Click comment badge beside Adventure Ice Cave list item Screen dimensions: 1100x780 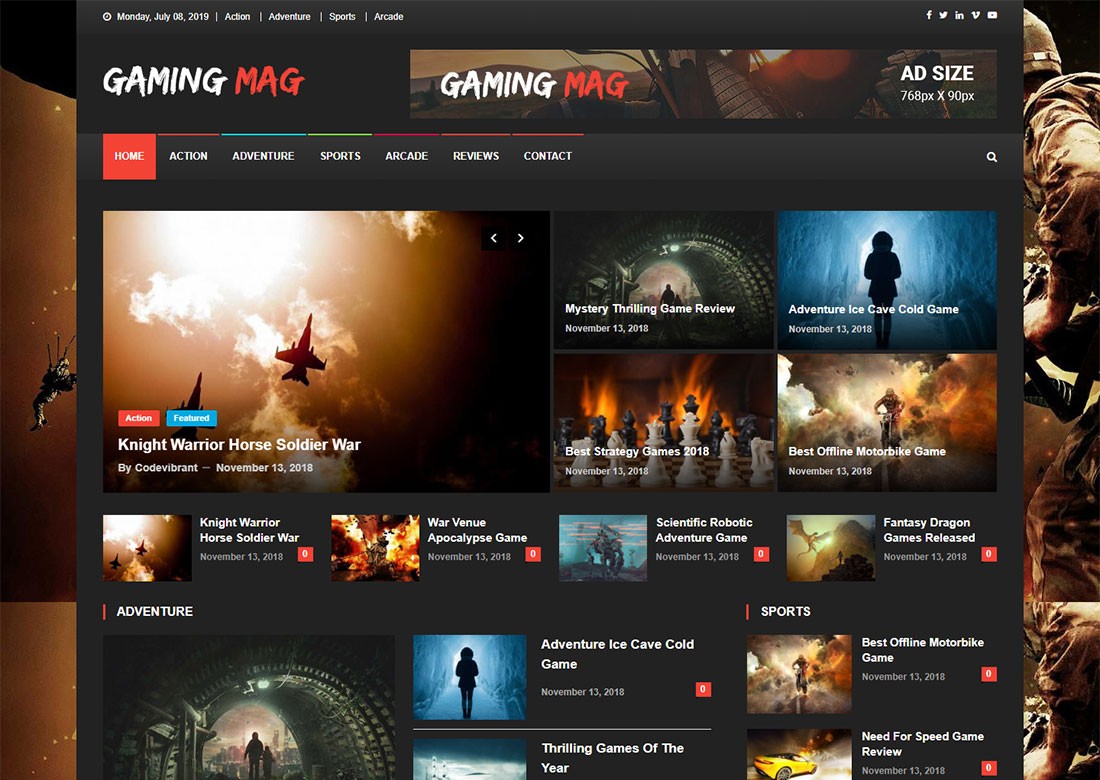click(703, 689)
